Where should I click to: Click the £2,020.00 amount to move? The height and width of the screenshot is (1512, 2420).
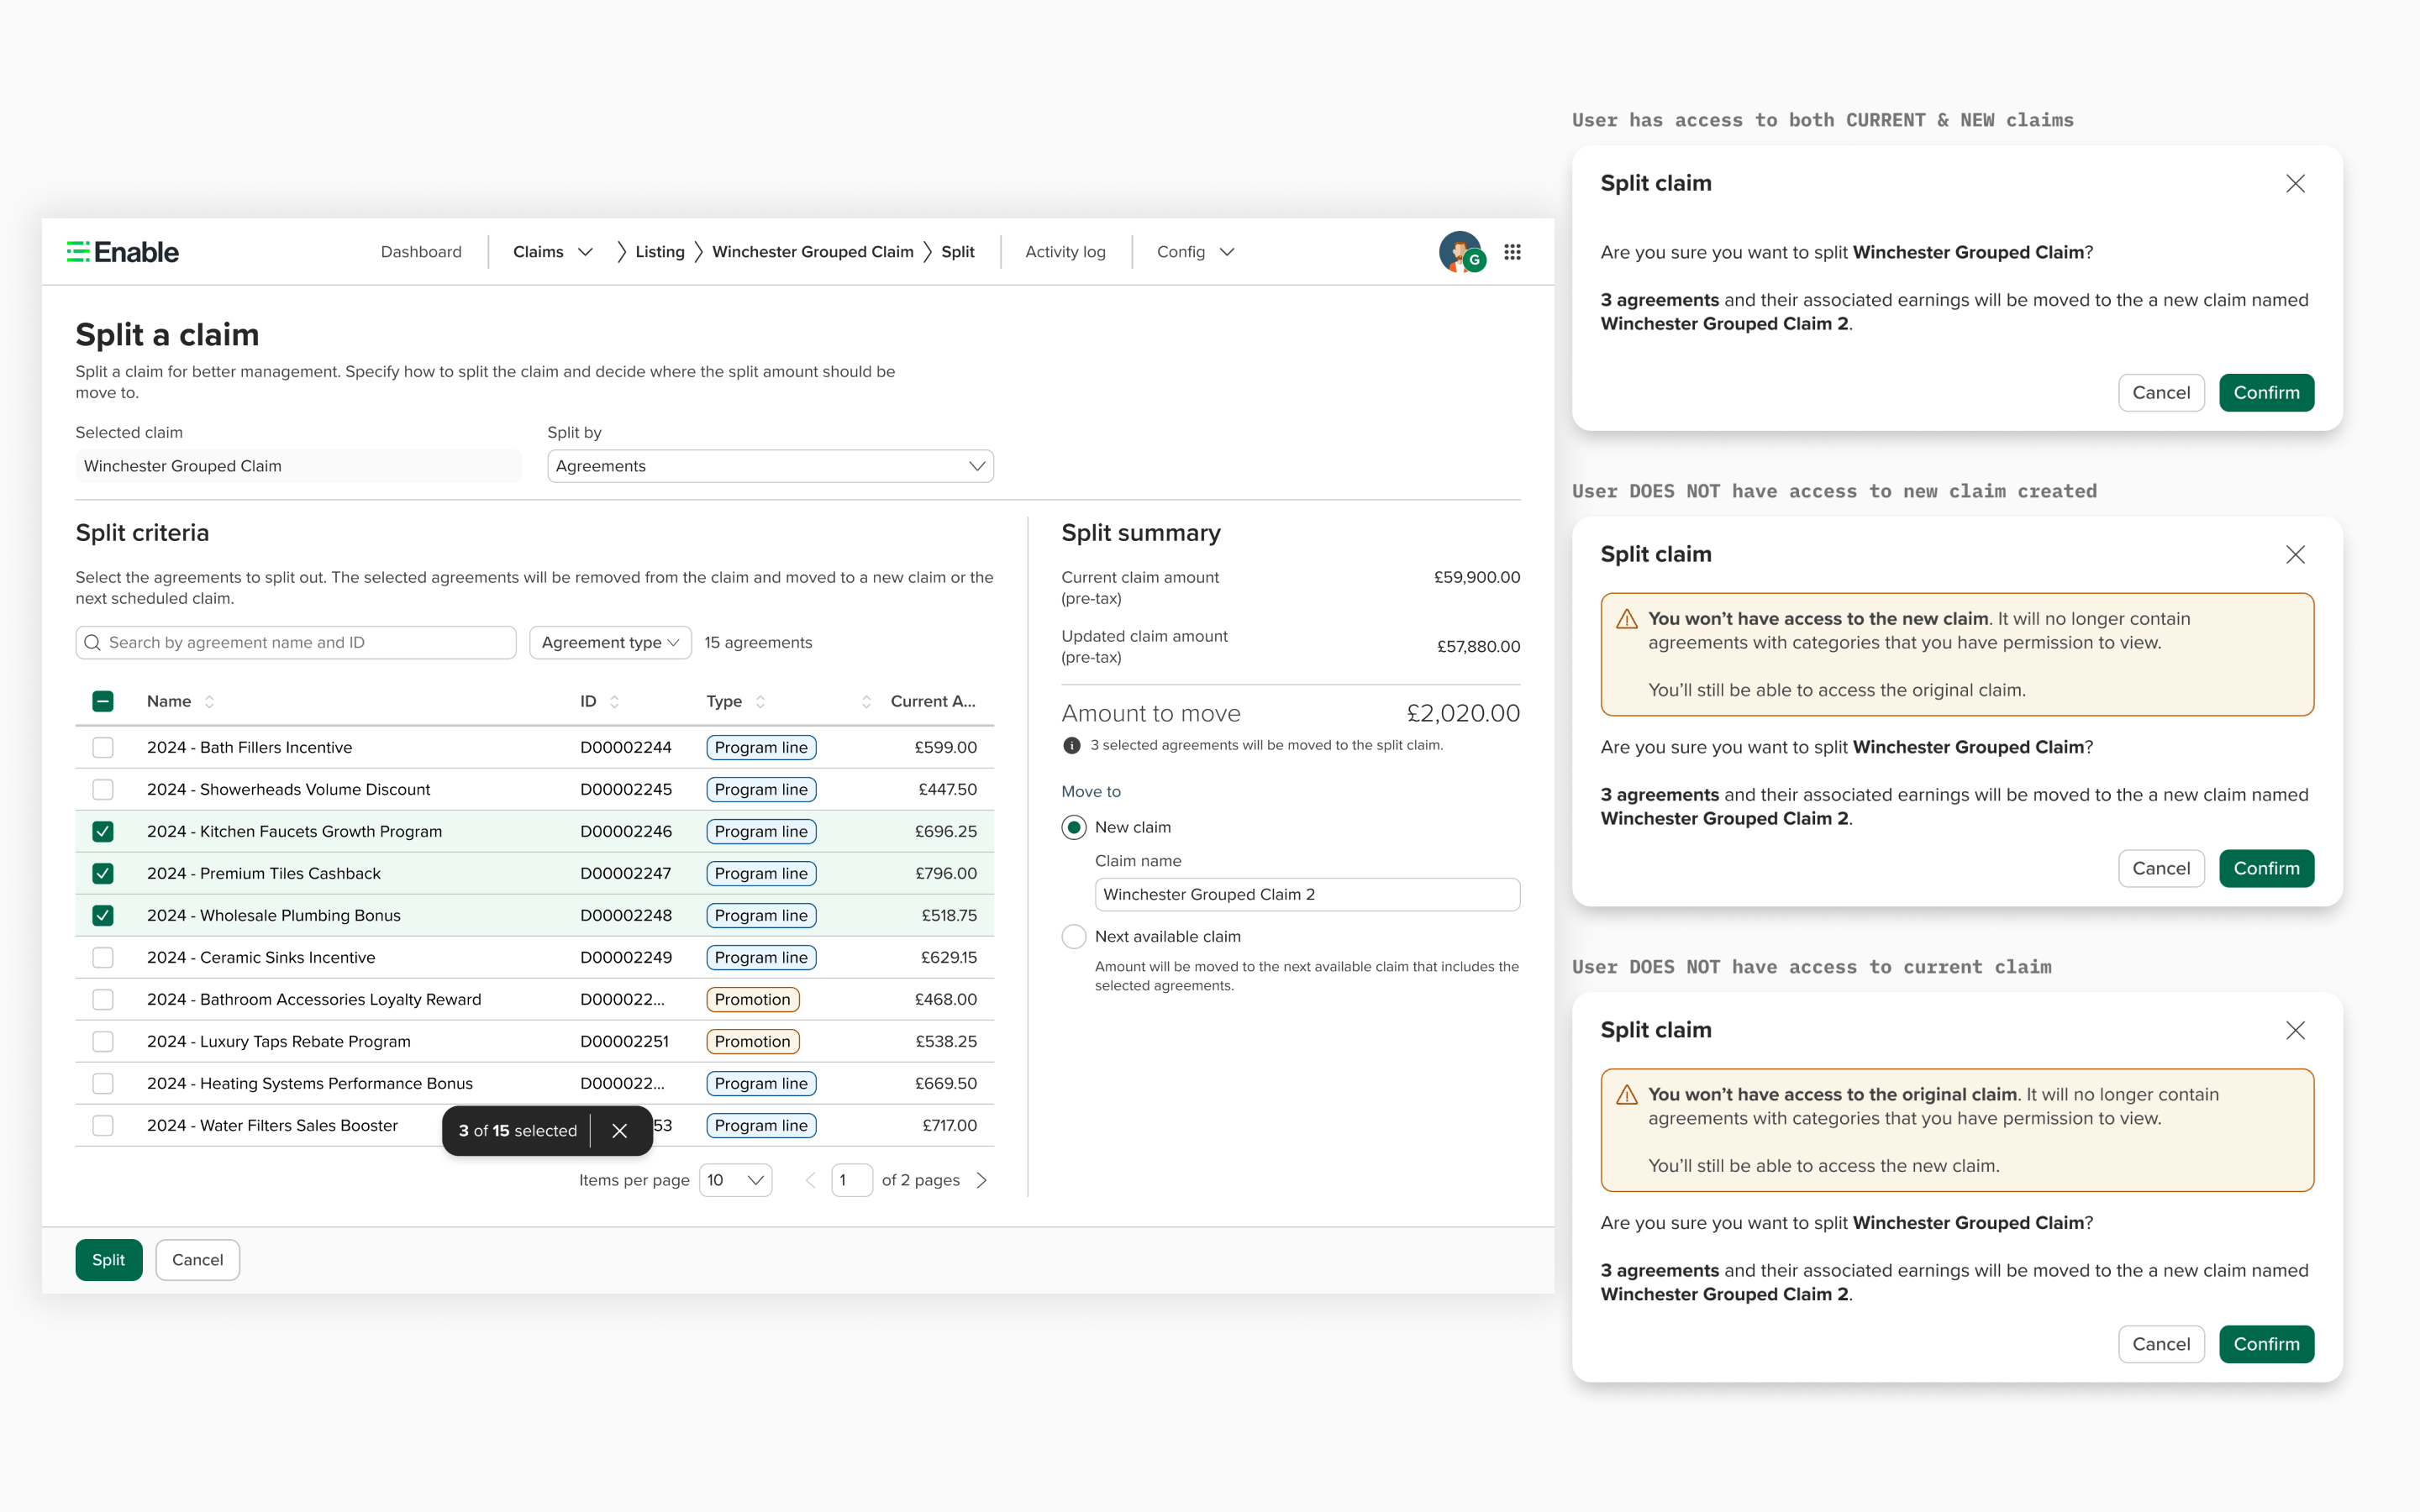(1463, 713)
